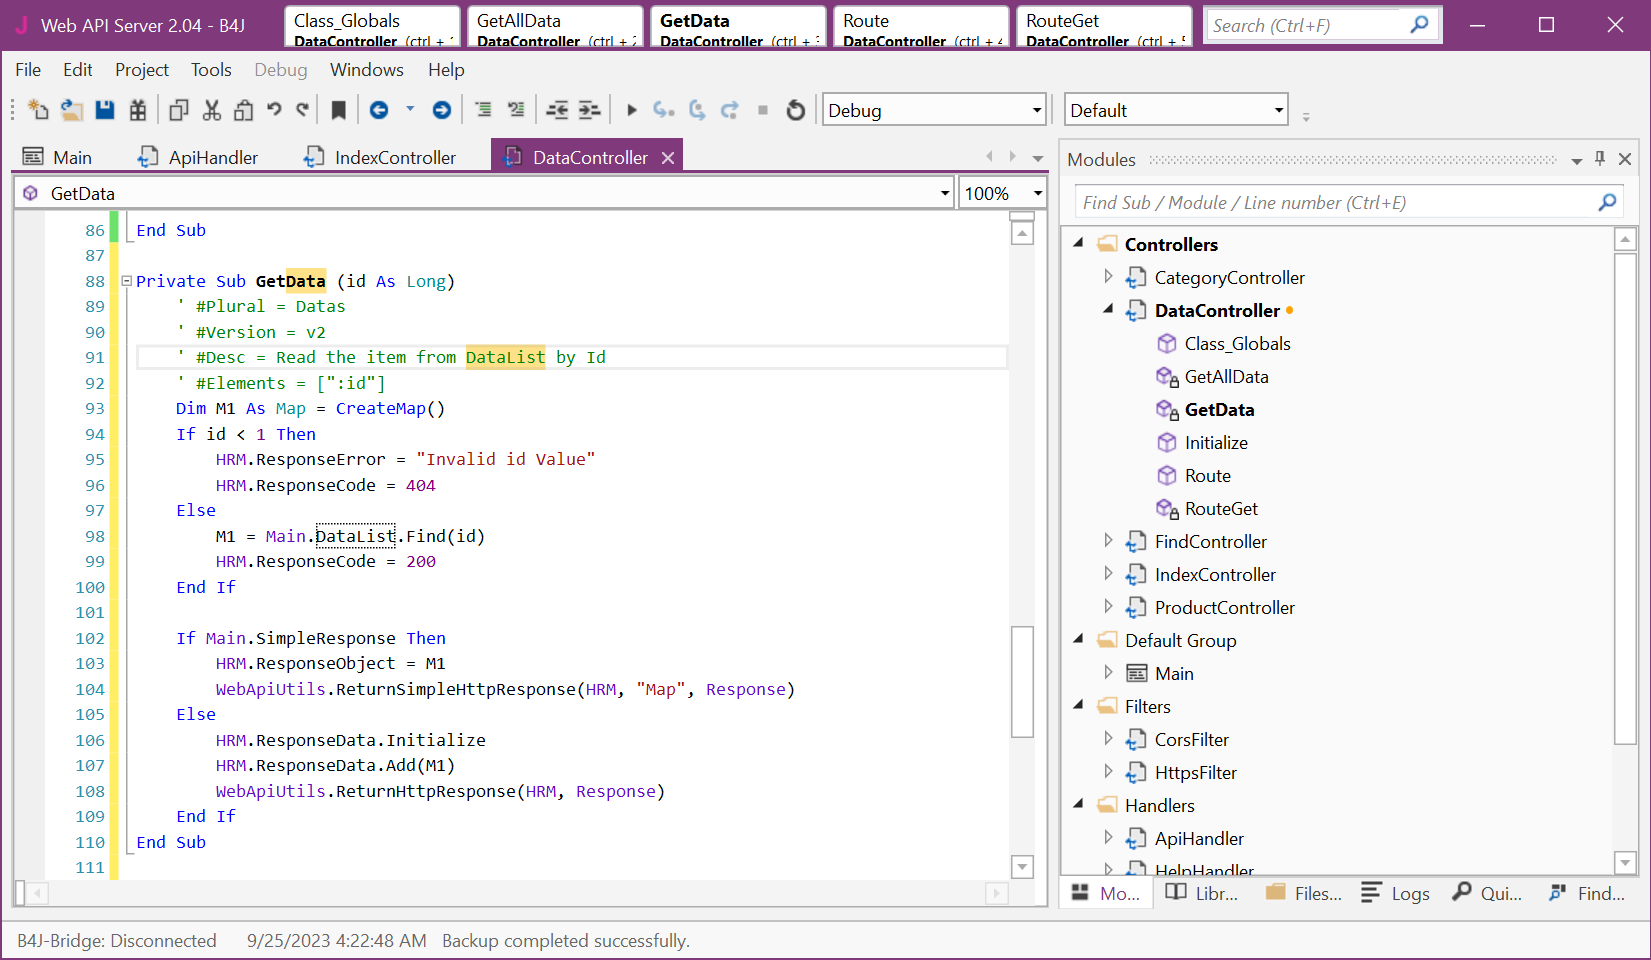Toggle bookmark using the bookmark icon
This screenshot has height=960, width=1651.
(x=338, y=110)
